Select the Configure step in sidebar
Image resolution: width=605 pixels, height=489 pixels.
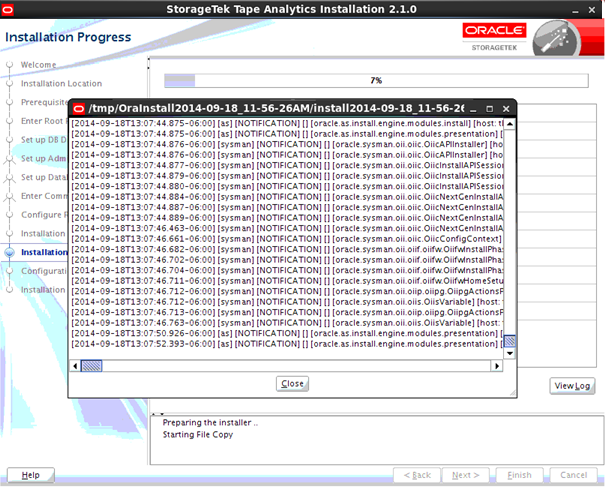click(44, 215)
